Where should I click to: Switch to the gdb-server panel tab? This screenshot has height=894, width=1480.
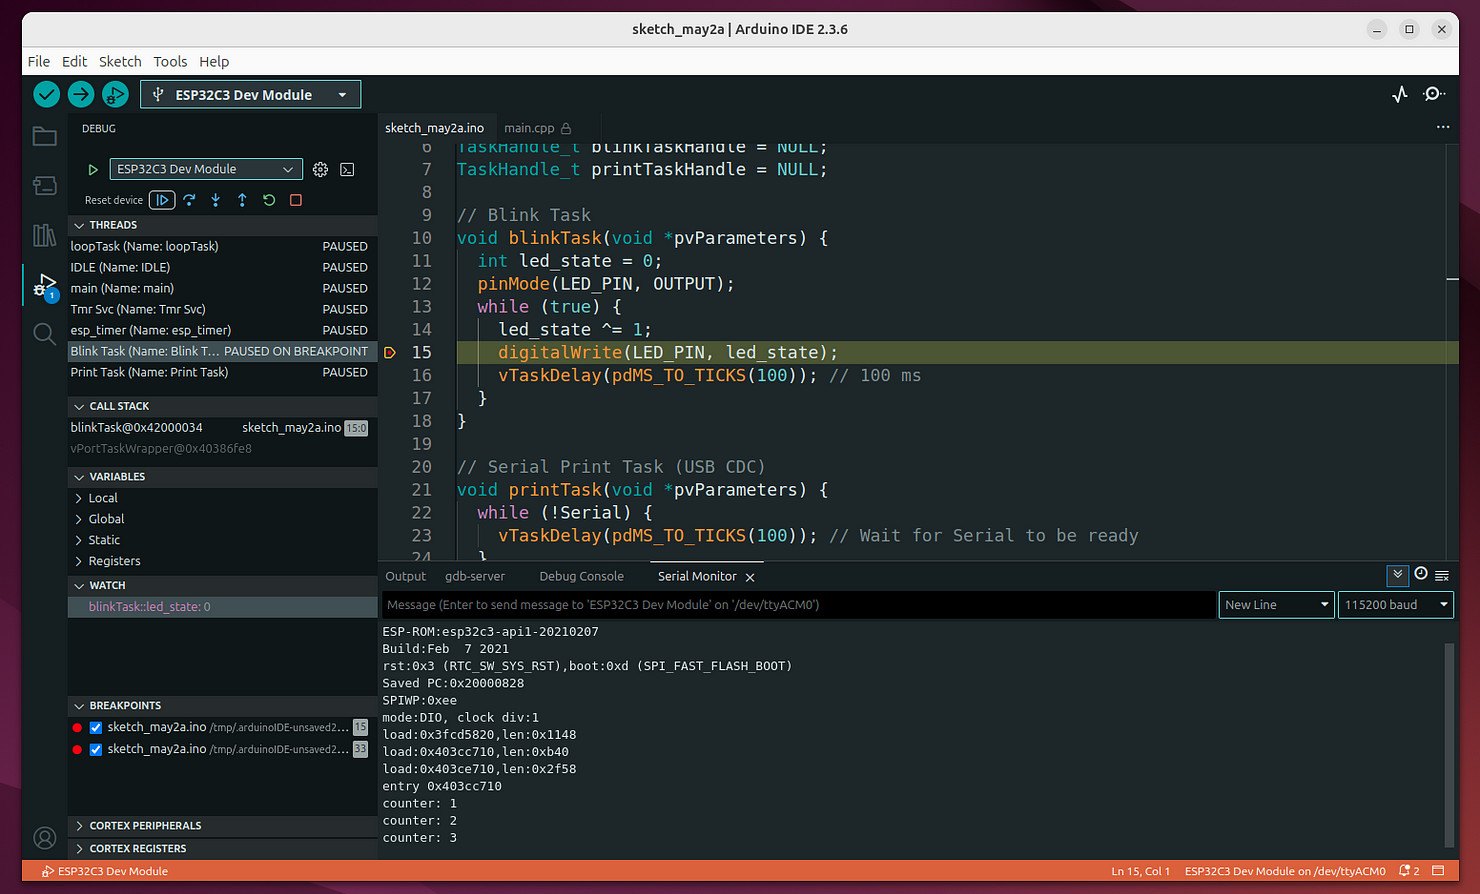(x=475, y=576)
